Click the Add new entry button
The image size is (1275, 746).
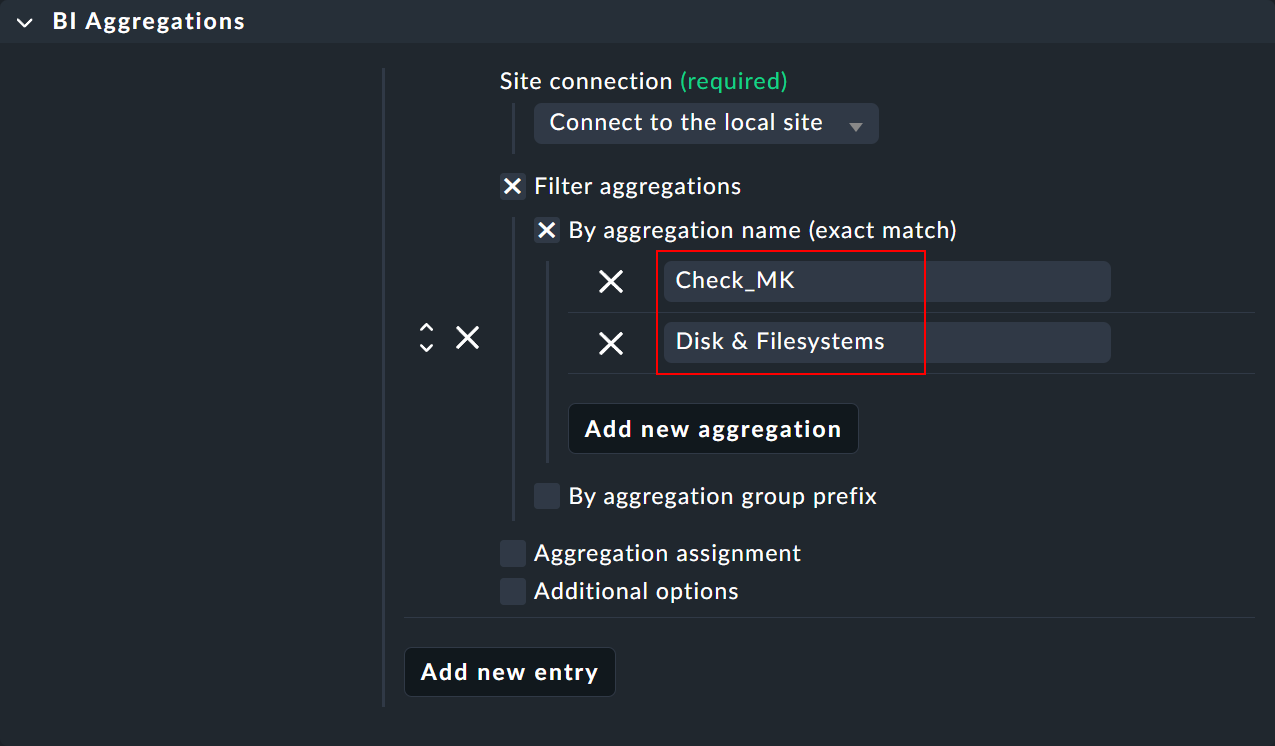(509, 672)
